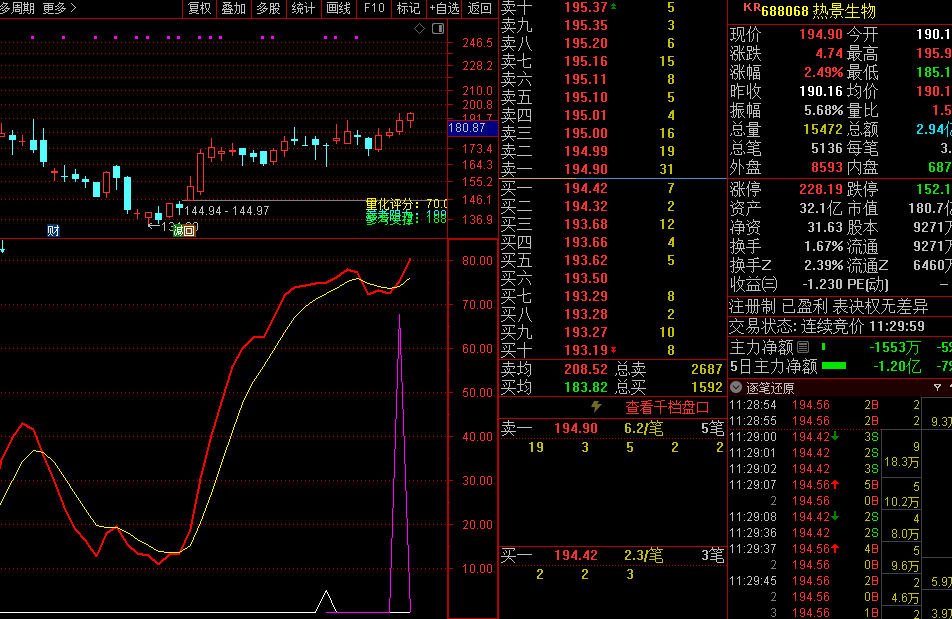Open the 多周期 multi-period view
The height and width of the screenshot is (619, 952).
click(17, 8)
